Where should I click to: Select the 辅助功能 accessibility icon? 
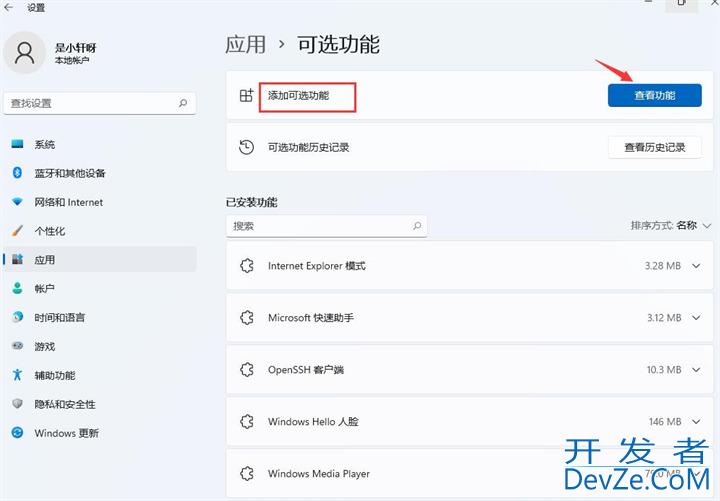[17, 375]
